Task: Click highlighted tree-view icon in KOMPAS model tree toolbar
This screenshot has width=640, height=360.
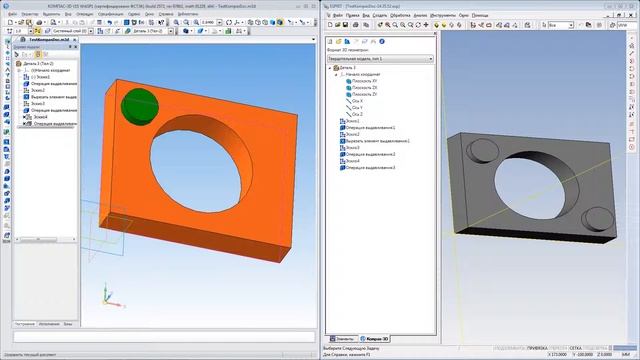Action: (38, 54)
